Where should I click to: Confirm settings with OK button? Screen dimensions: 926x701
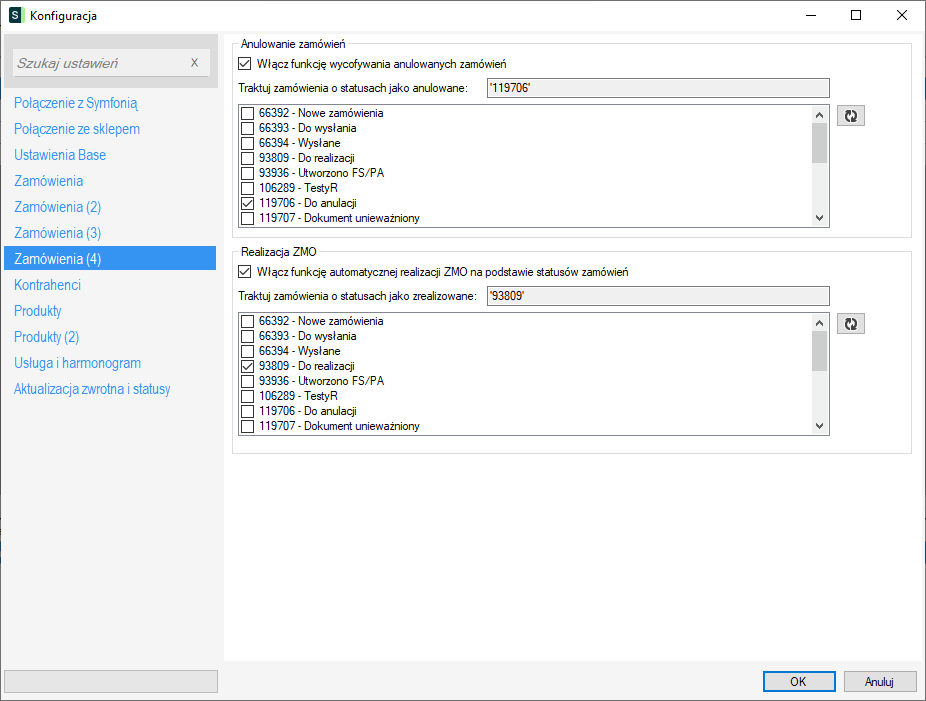(798, 681)
